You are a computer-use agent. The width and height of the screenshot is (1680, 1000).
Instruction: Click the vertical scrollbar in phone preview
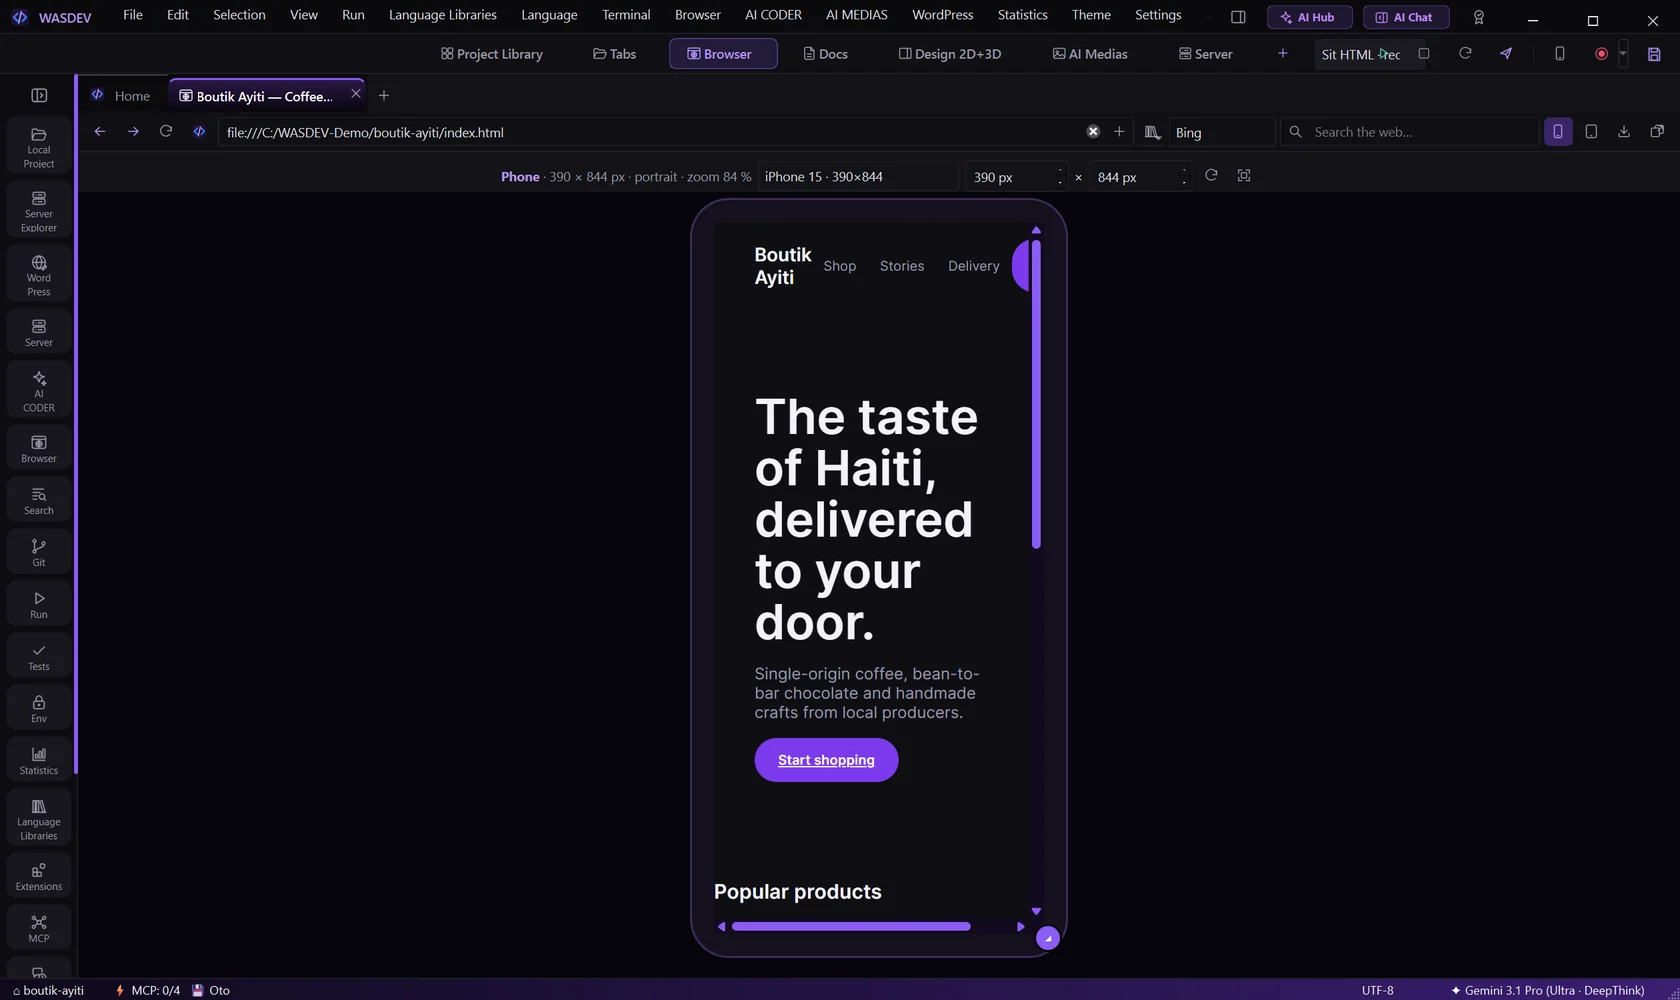[1036, 394]
